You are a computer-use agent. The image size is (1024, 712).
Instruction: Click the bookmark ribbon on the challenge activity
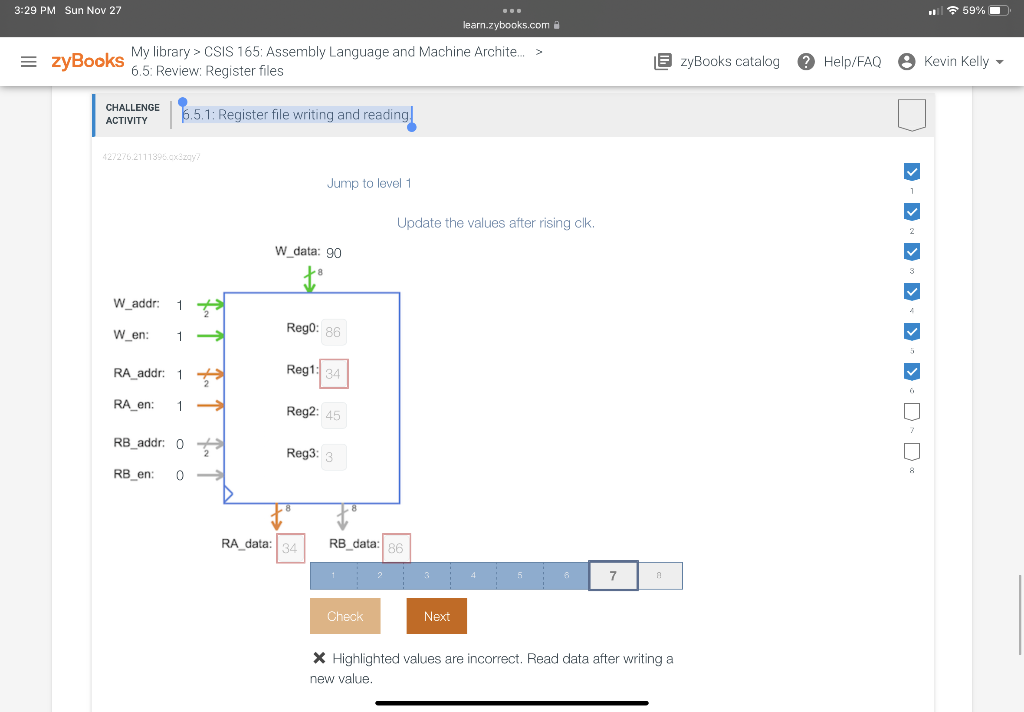coord(911,114)
